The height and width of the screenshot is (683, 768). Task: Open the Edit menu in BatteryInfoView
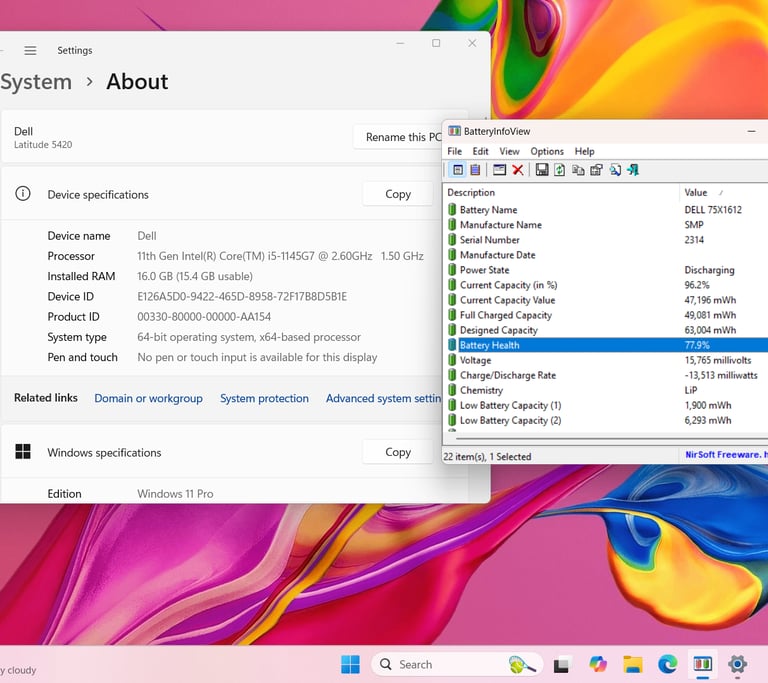click(x=480, y=151)
